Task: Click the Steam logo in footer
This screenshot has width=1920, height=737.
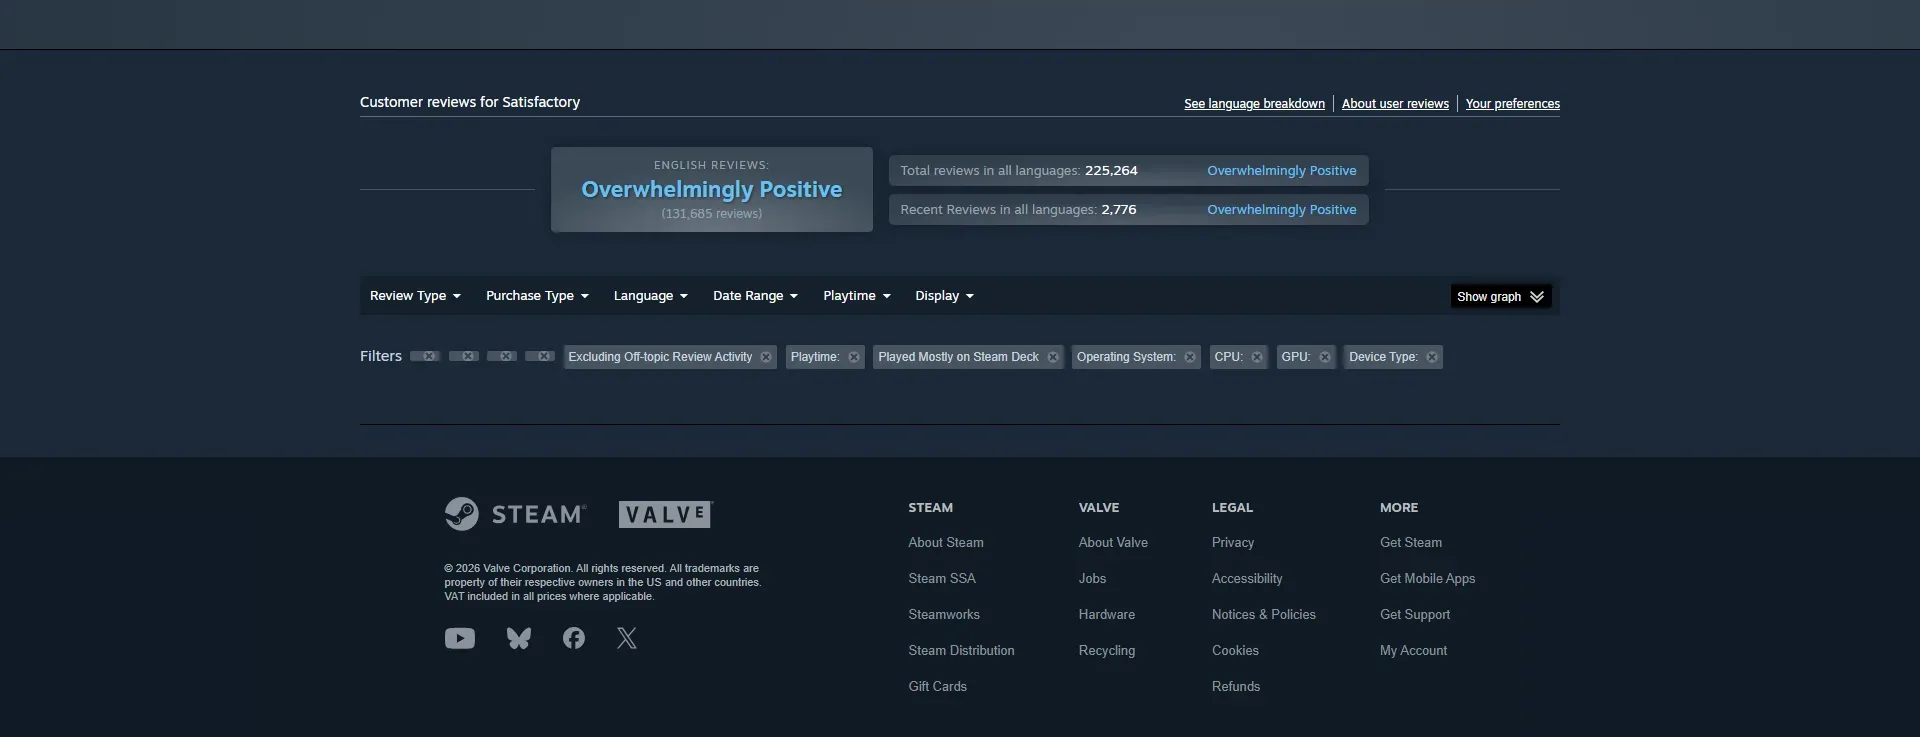Action: [x=515, y=514]
